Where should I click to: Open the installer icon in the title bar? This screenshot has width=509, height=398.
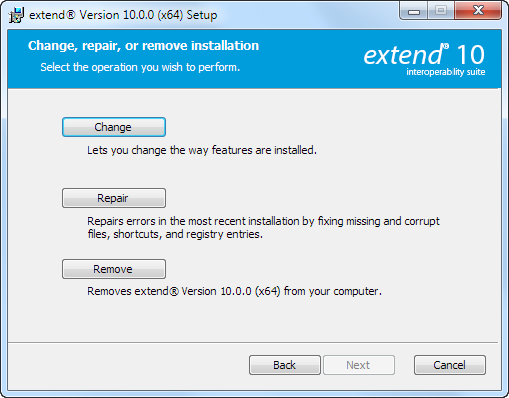pyautogui.click(x=16, y=15)
